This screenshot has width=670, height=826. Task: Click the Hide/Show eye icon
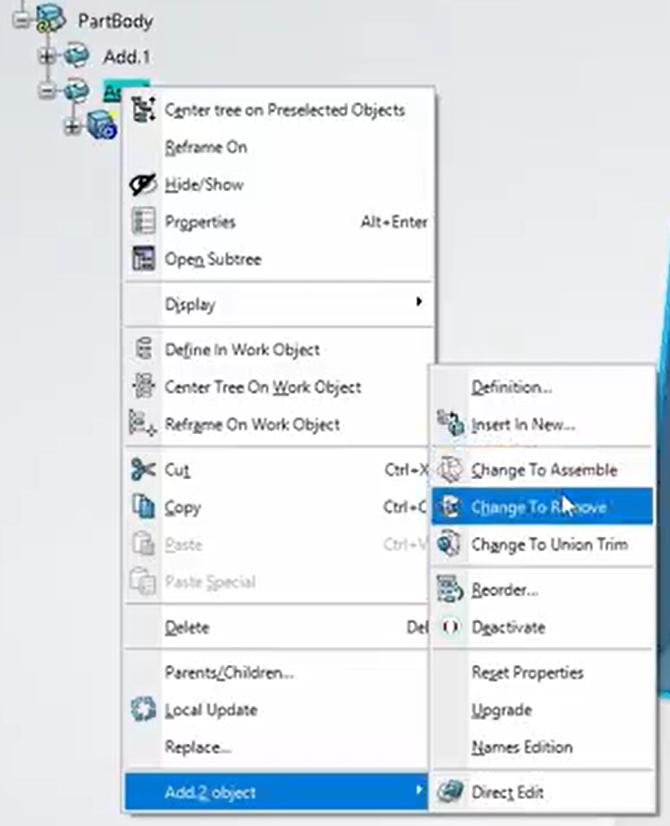pyautogui.click(x=143, y=184)
